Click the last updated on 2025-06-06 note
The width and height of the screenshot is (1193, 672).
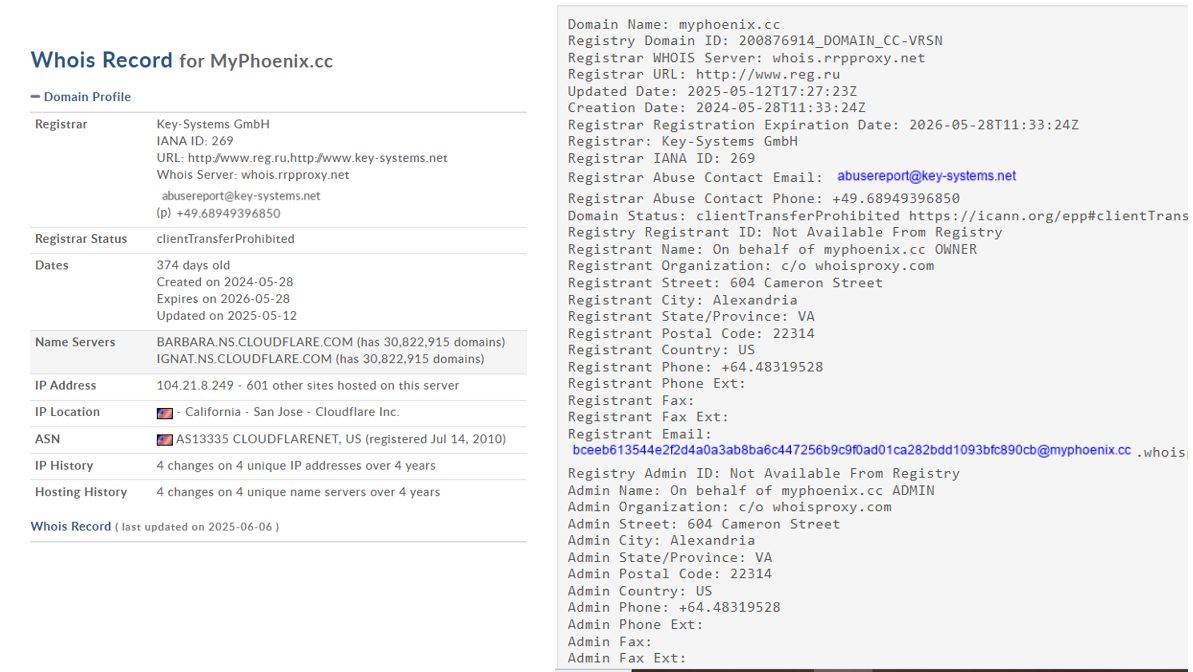click(x=196, y=527)
